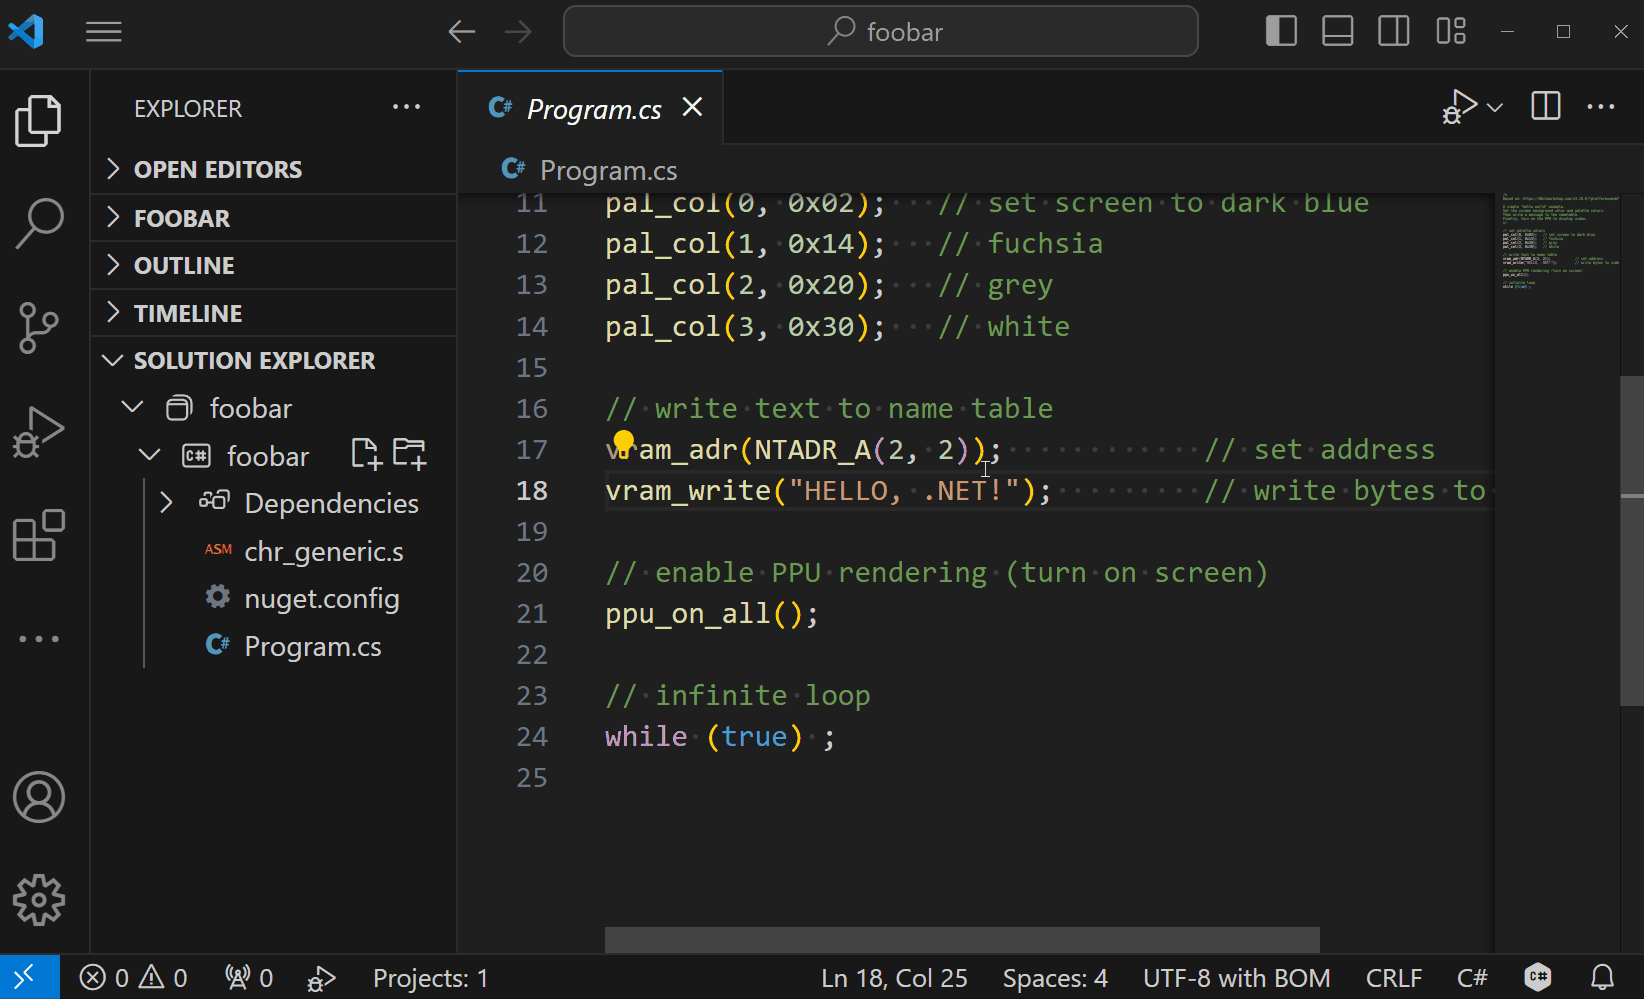
Task: Open a remote window from status bar
Action: 29,977
